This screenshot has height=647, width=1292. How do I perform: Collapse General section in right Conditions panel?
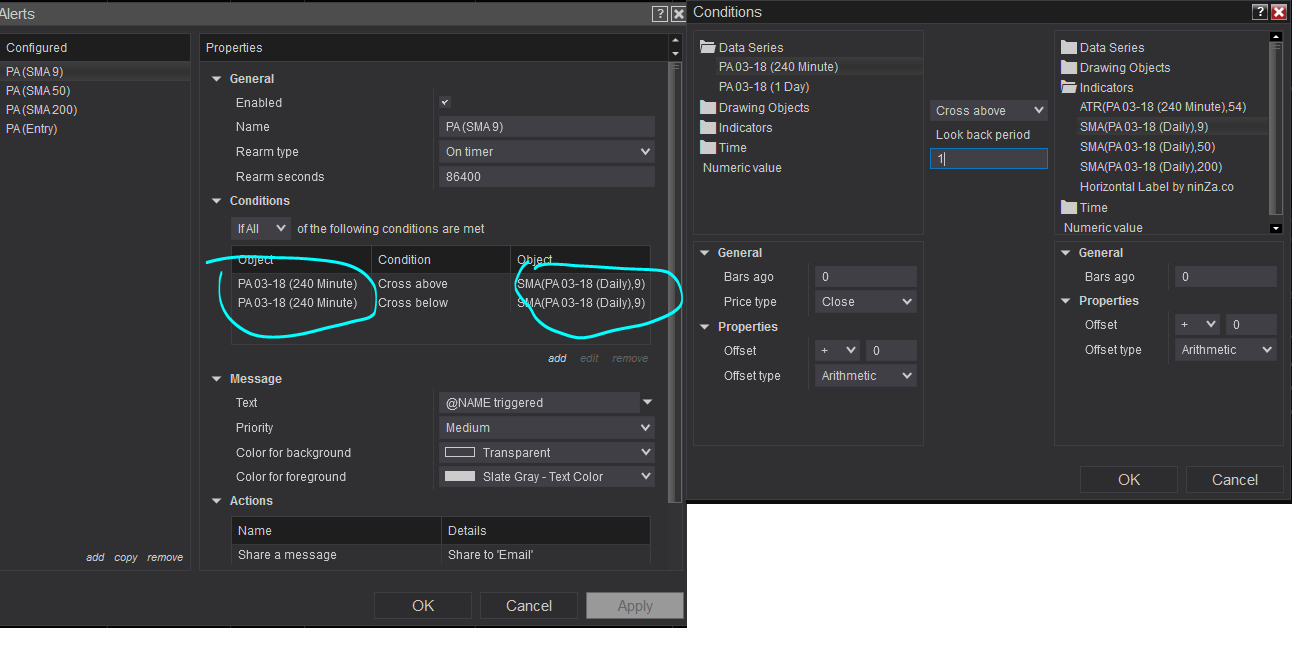[1067, 253]
